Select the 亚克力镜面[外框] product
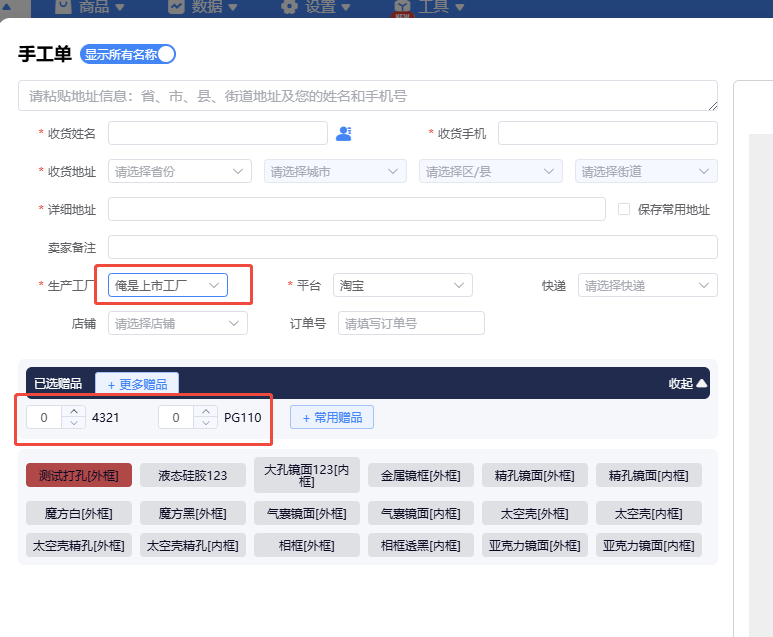Viewport: 773px width, 637px height. [534, 545]
